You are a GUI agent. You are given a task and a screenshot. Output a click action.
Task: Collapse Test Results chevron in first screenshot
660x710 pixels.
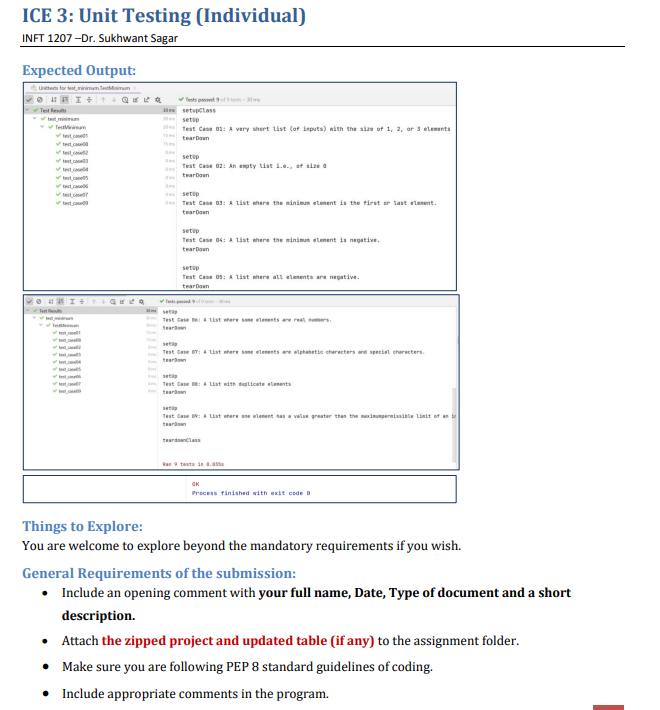point(28,110)
